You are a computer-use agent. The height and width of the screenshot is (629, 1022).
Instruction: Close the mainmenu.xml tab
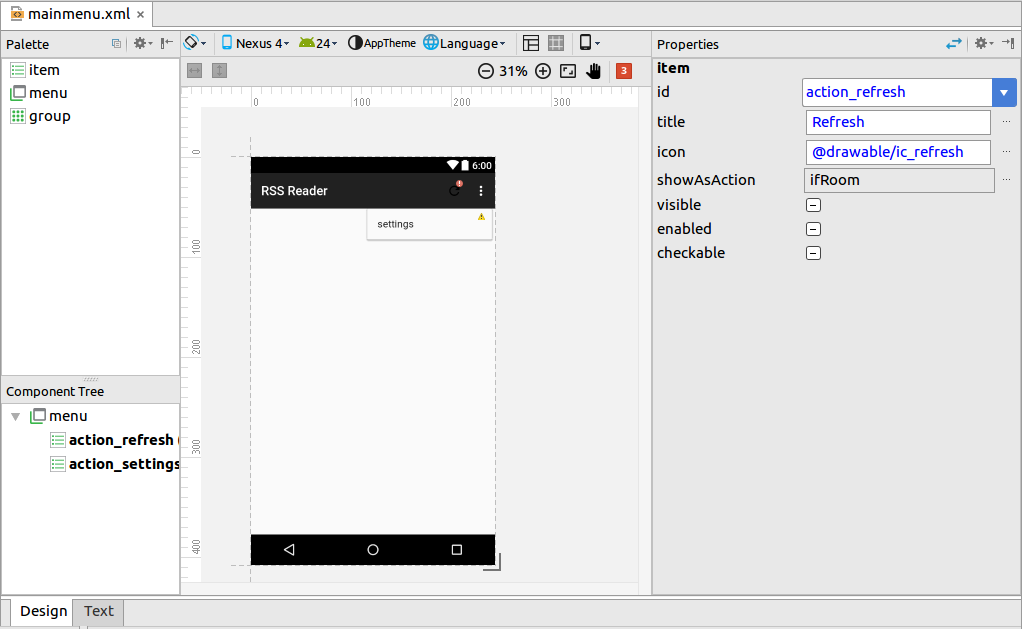pos(140,14)
